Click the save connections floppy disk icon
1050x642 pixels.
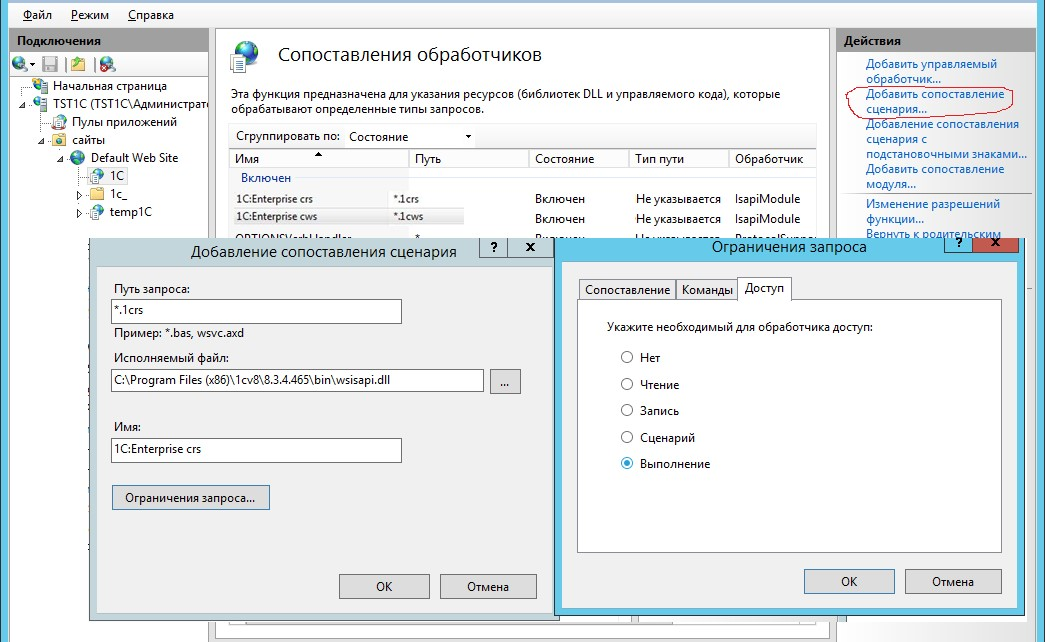(x=50, y=64)
